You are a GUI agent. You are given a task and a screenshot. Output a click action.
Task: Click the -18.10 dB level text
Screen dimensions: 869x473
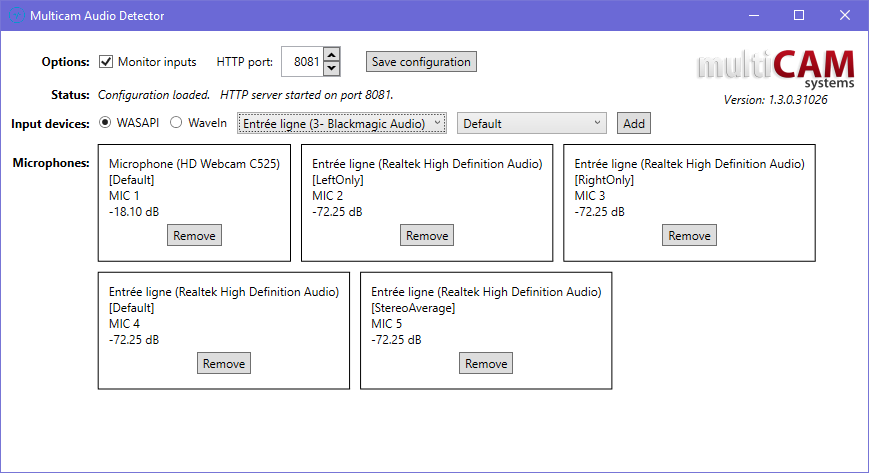tap(134, 212)
